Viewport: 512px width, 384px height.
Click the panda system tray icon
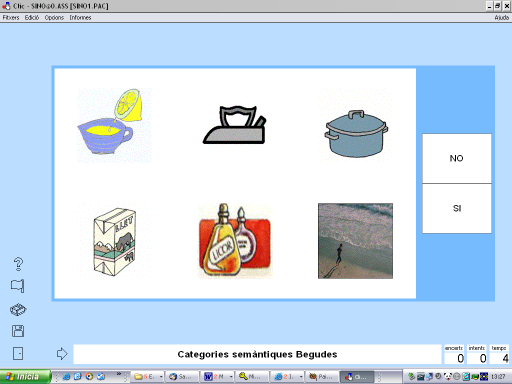click(x=448, y=377)
